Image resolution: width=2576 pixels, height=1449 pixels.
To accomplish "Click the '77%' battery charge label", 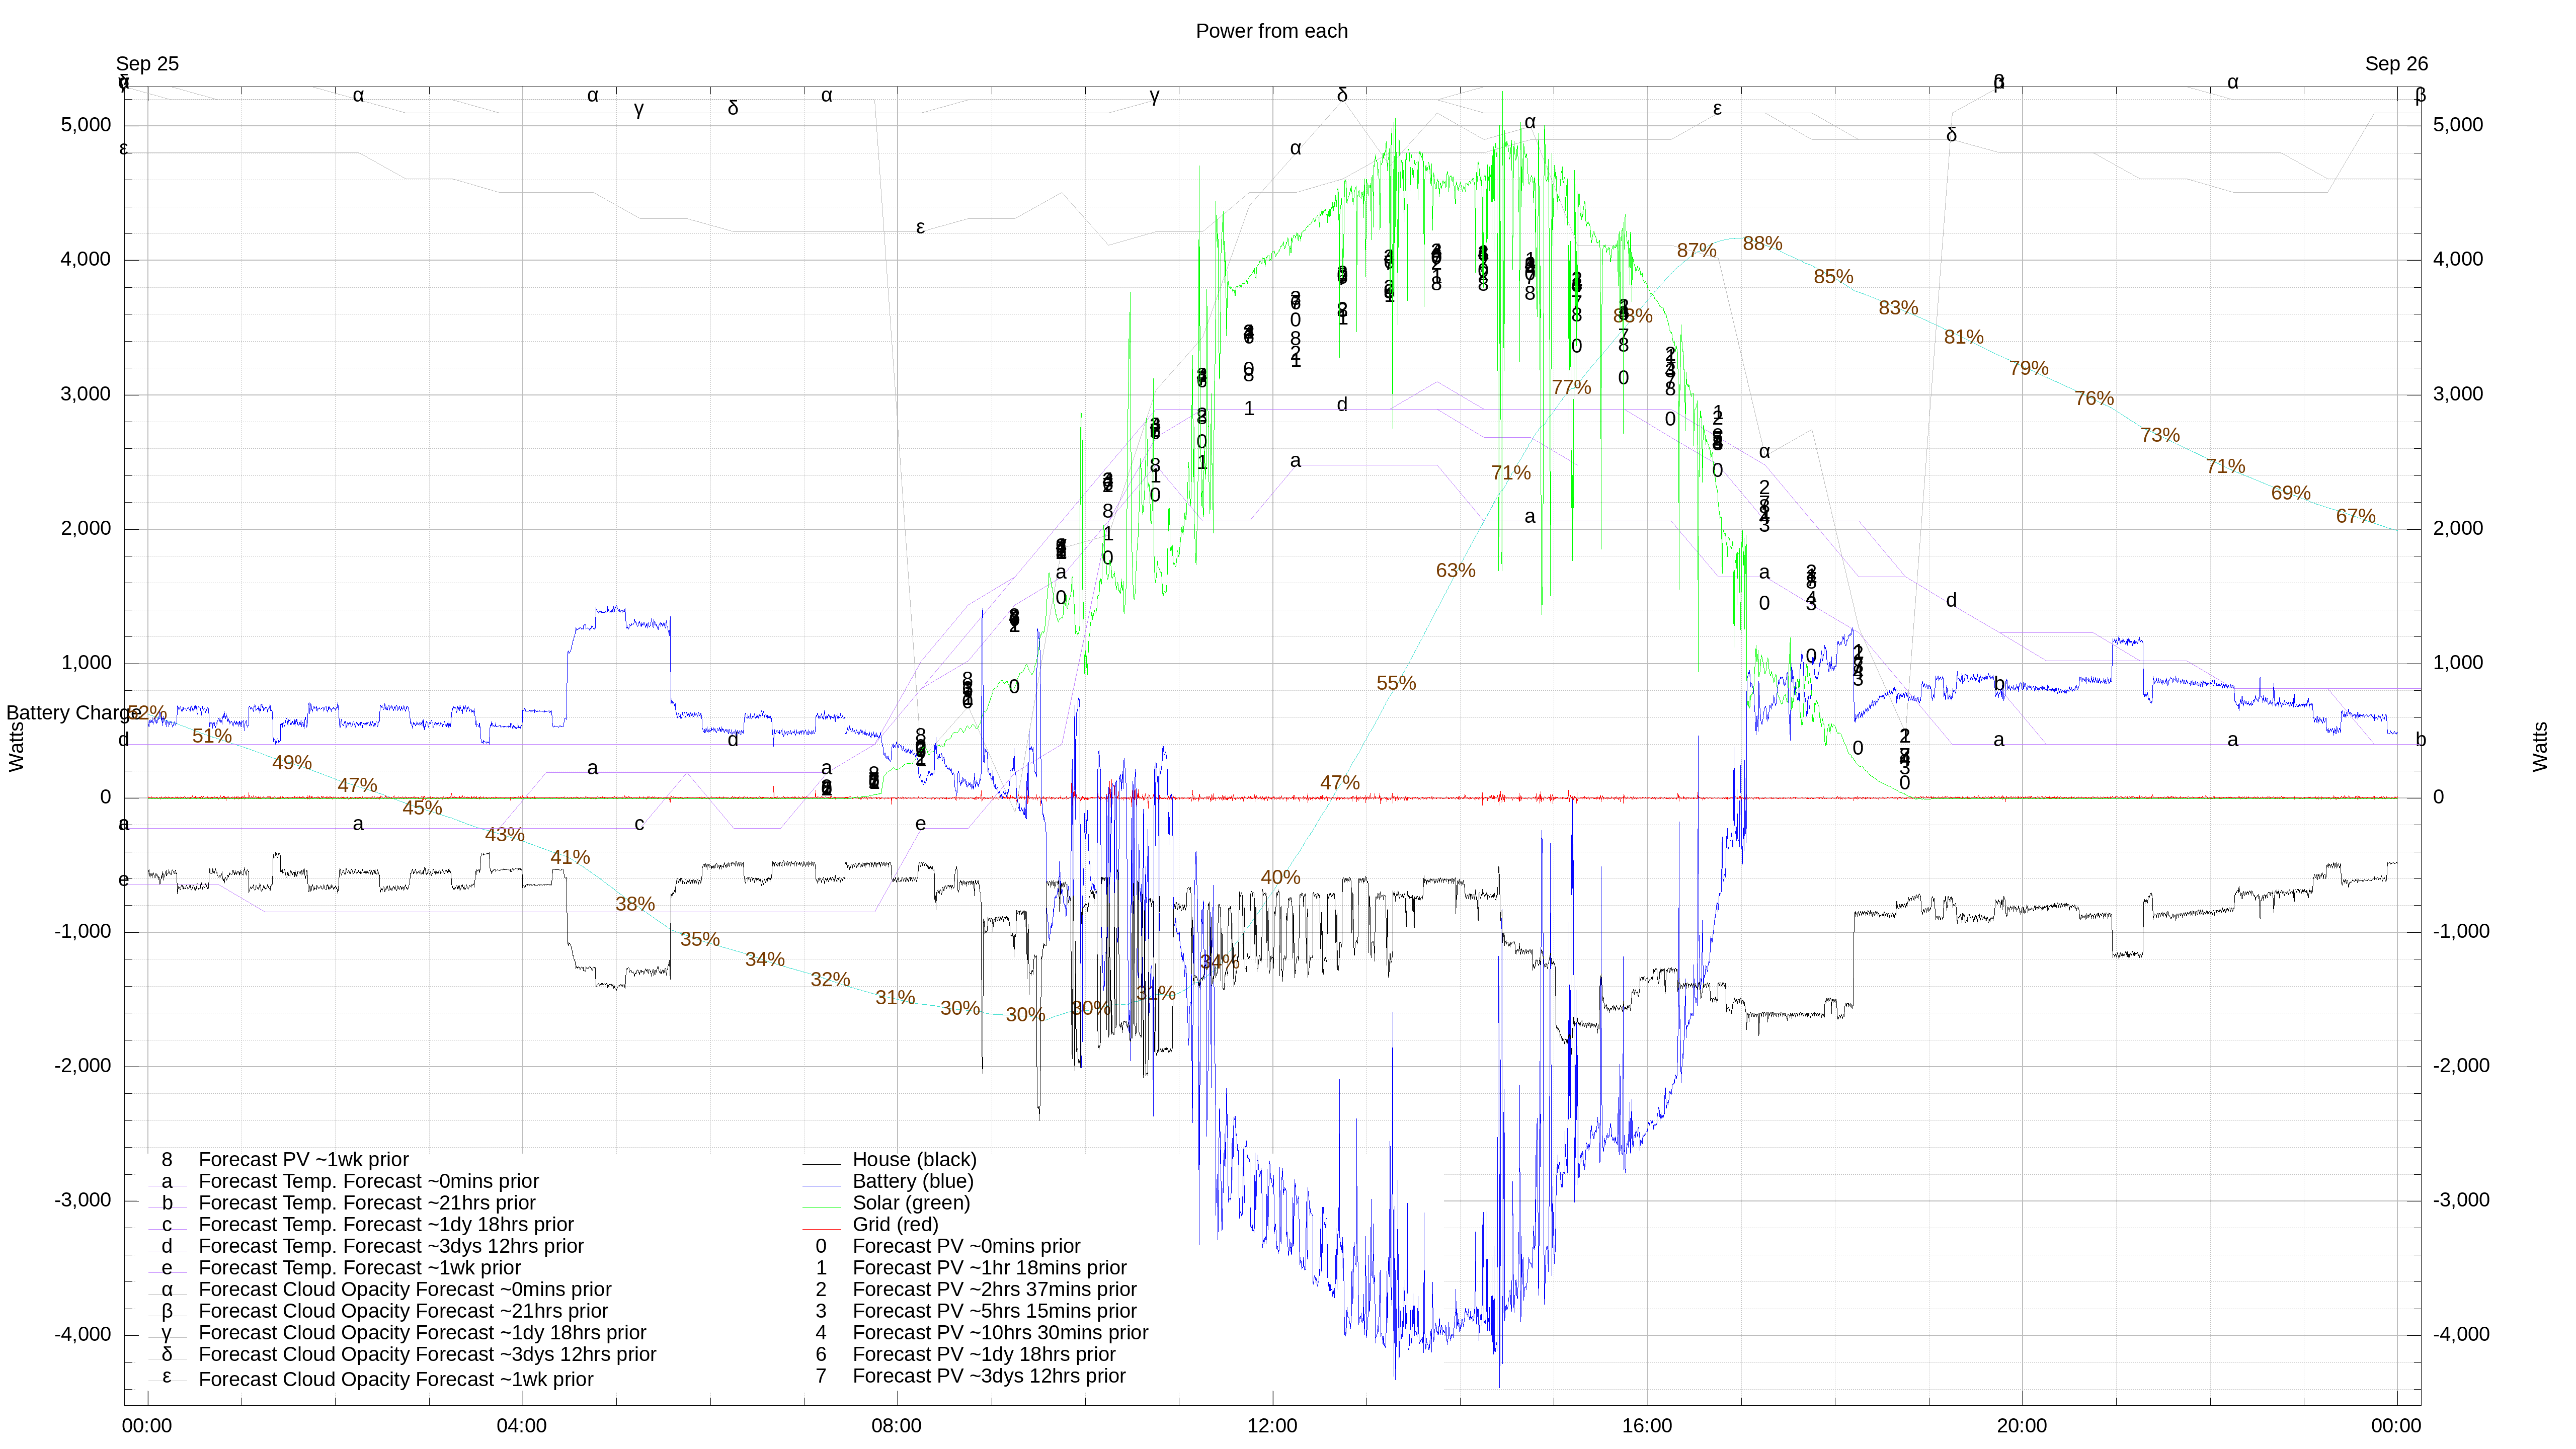I will (x=1571, y=388).
